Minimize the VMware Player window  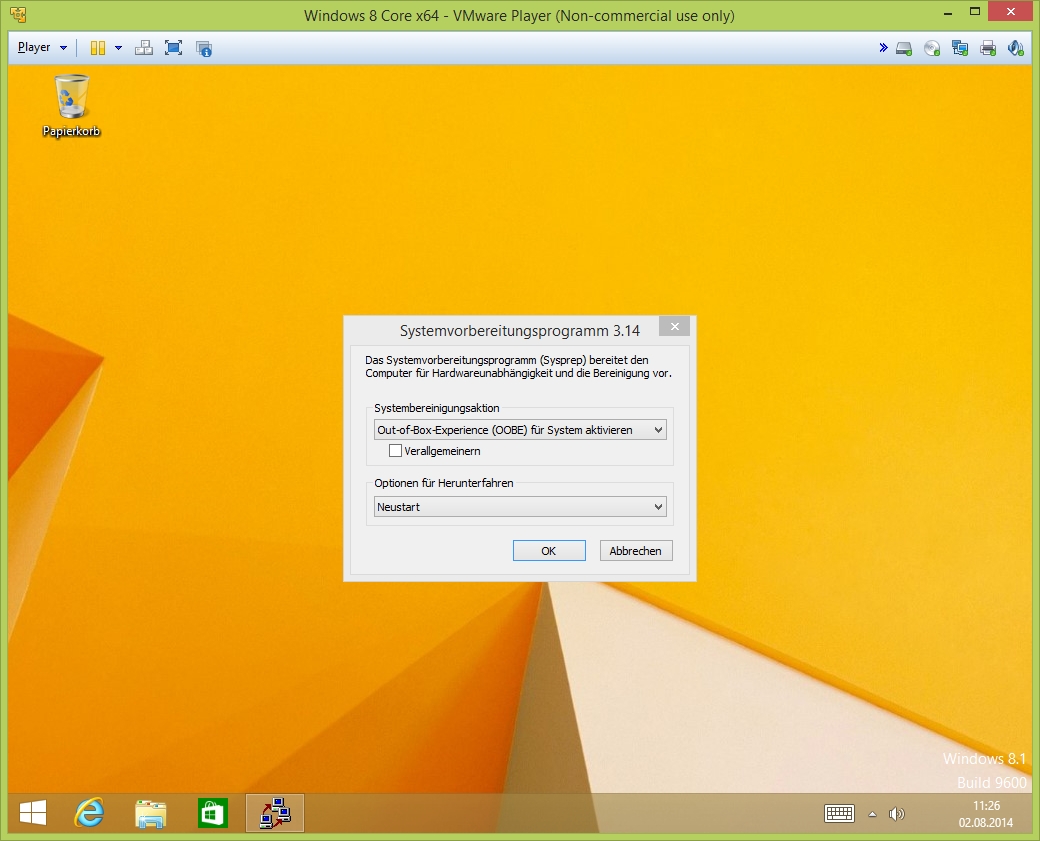click(948, 13)
